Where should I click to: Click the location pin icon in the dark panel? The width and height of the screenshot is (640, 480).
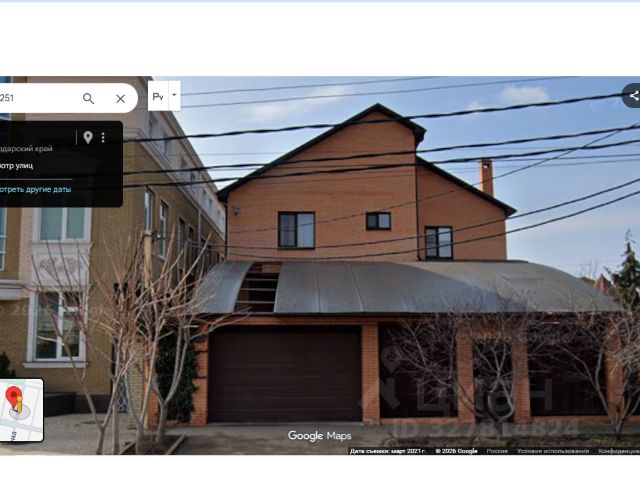(x=88, y=137)
